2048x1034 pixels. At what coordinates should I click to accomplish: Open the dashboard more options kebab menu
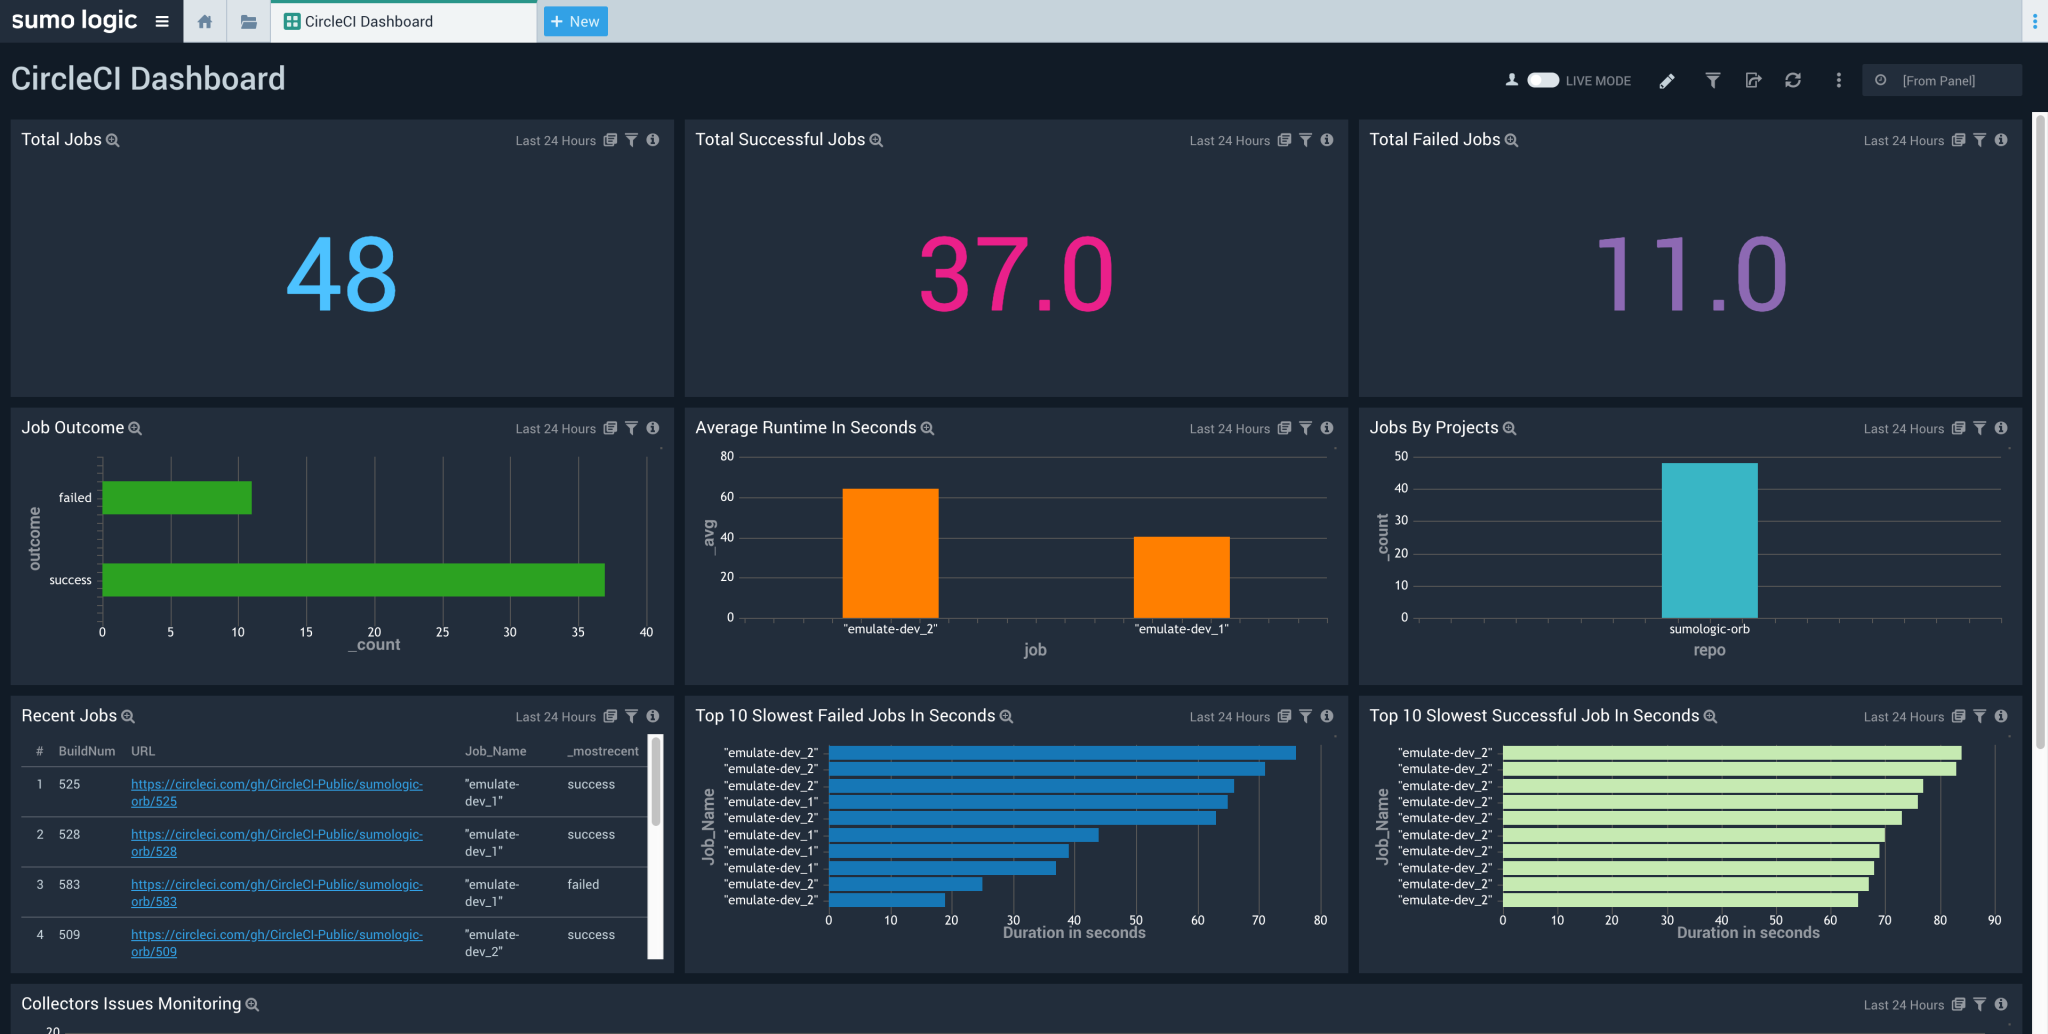click(x=1838, y=80)
